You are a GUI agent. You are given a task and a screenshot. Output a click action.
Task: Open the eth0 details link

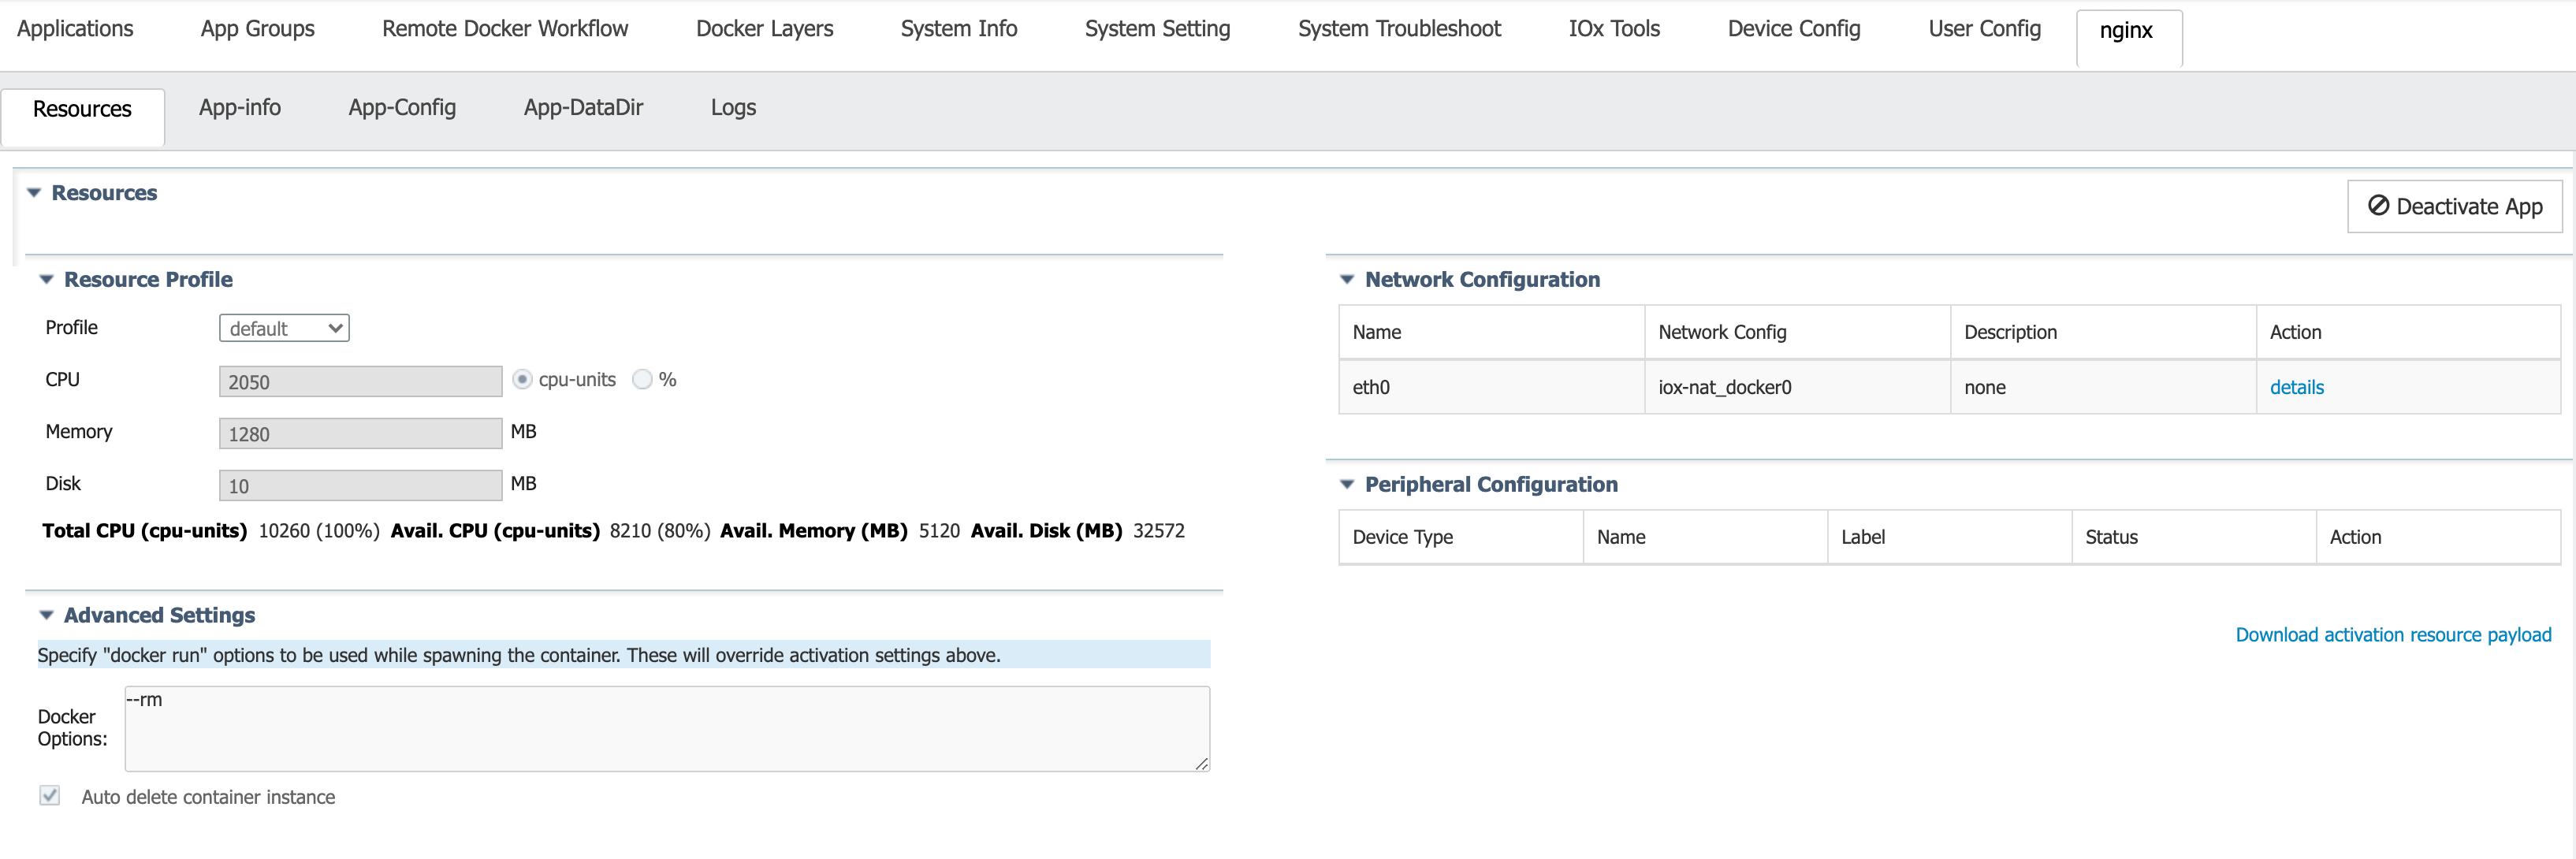coord(2296,387)
